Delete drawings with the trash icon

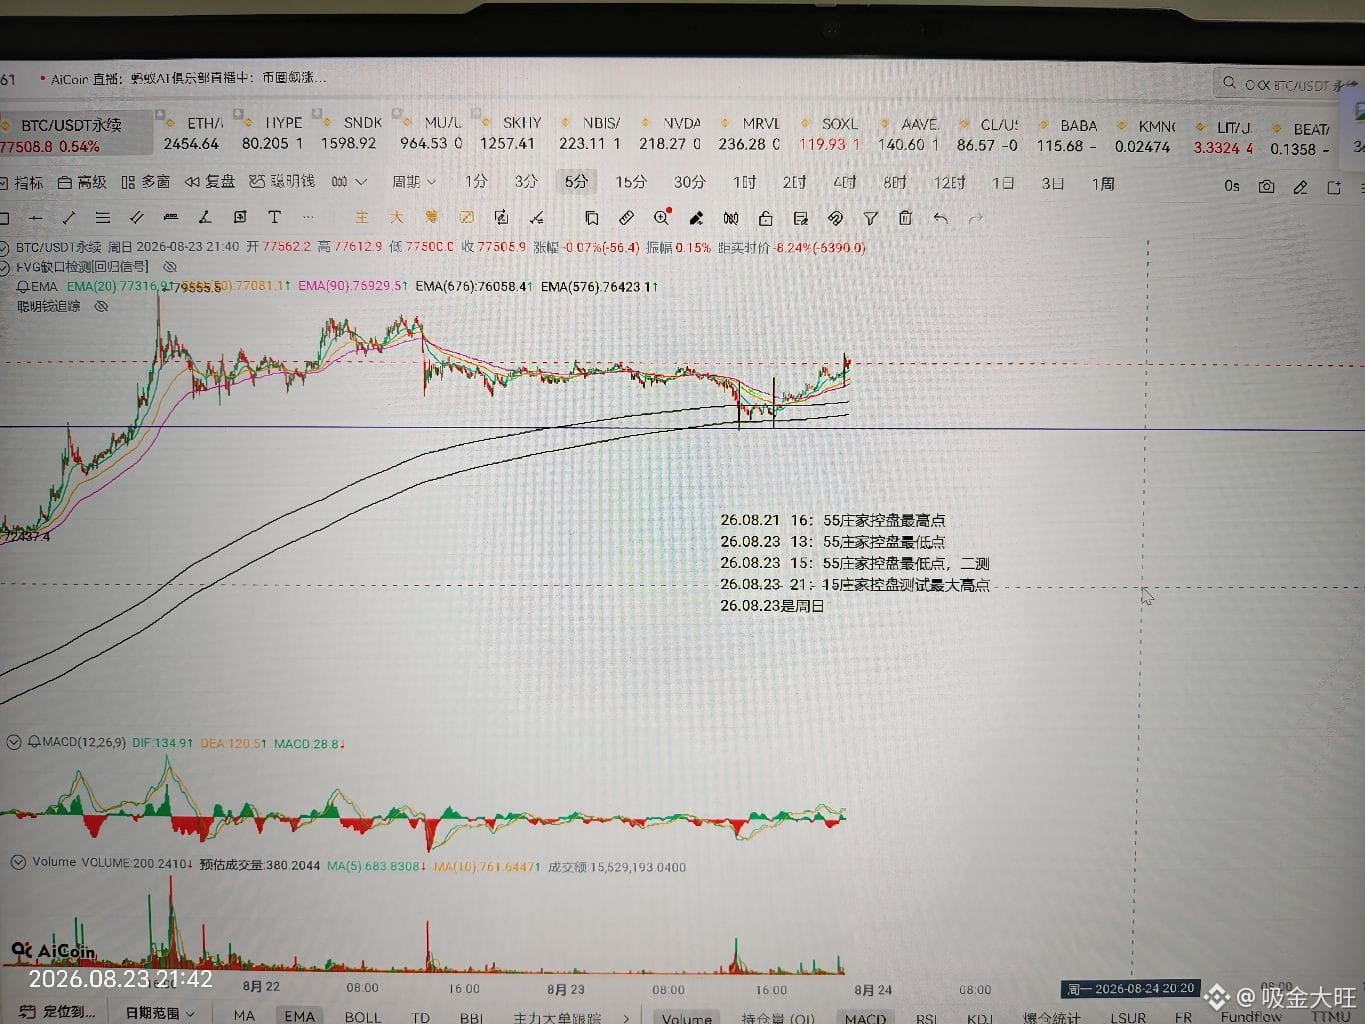pyautogui.click(x=905, y=218)
